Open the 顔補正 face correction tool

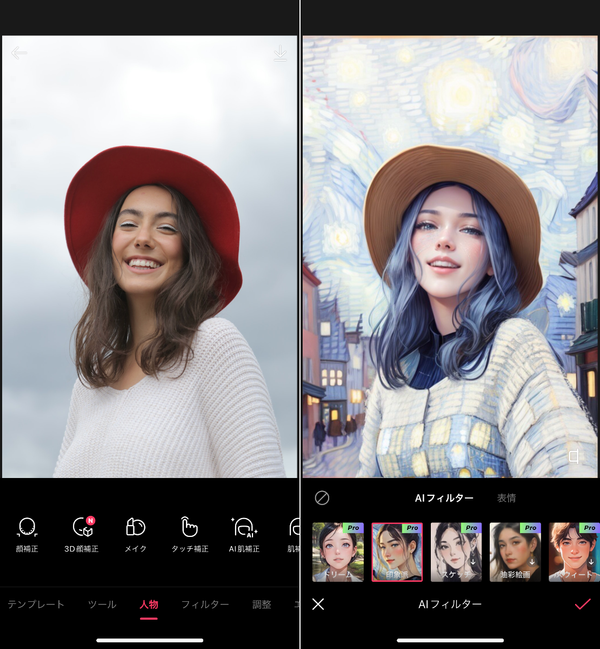click(x=27, y=535)
